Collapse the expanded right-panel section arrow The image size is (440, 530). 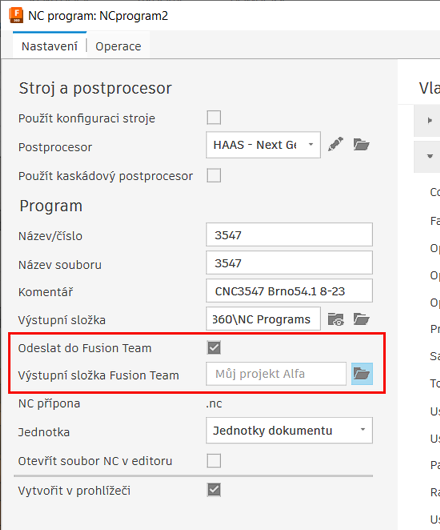[430, 156]
